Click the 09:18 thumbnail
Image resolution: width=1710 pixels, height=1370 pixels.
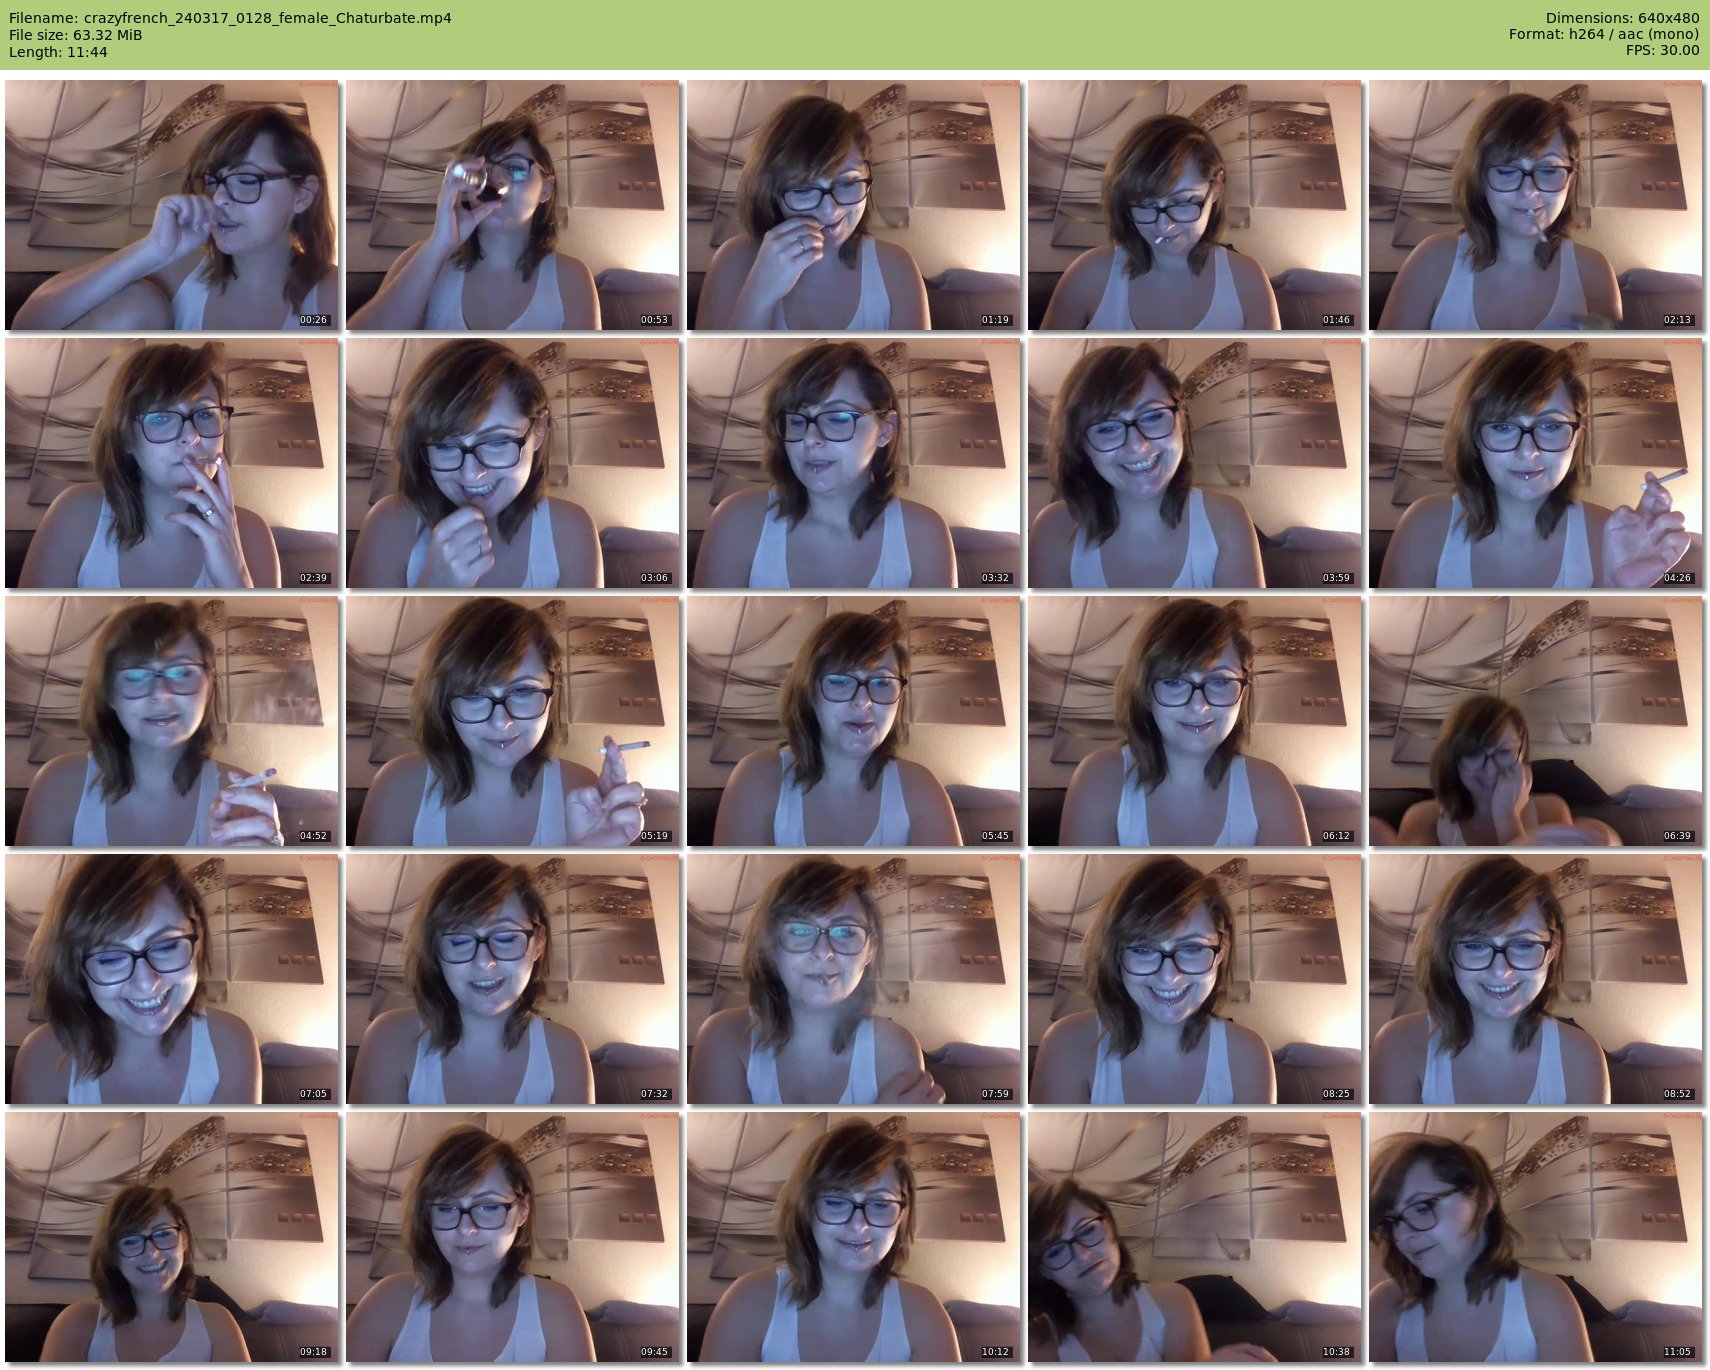[171, 1237]
